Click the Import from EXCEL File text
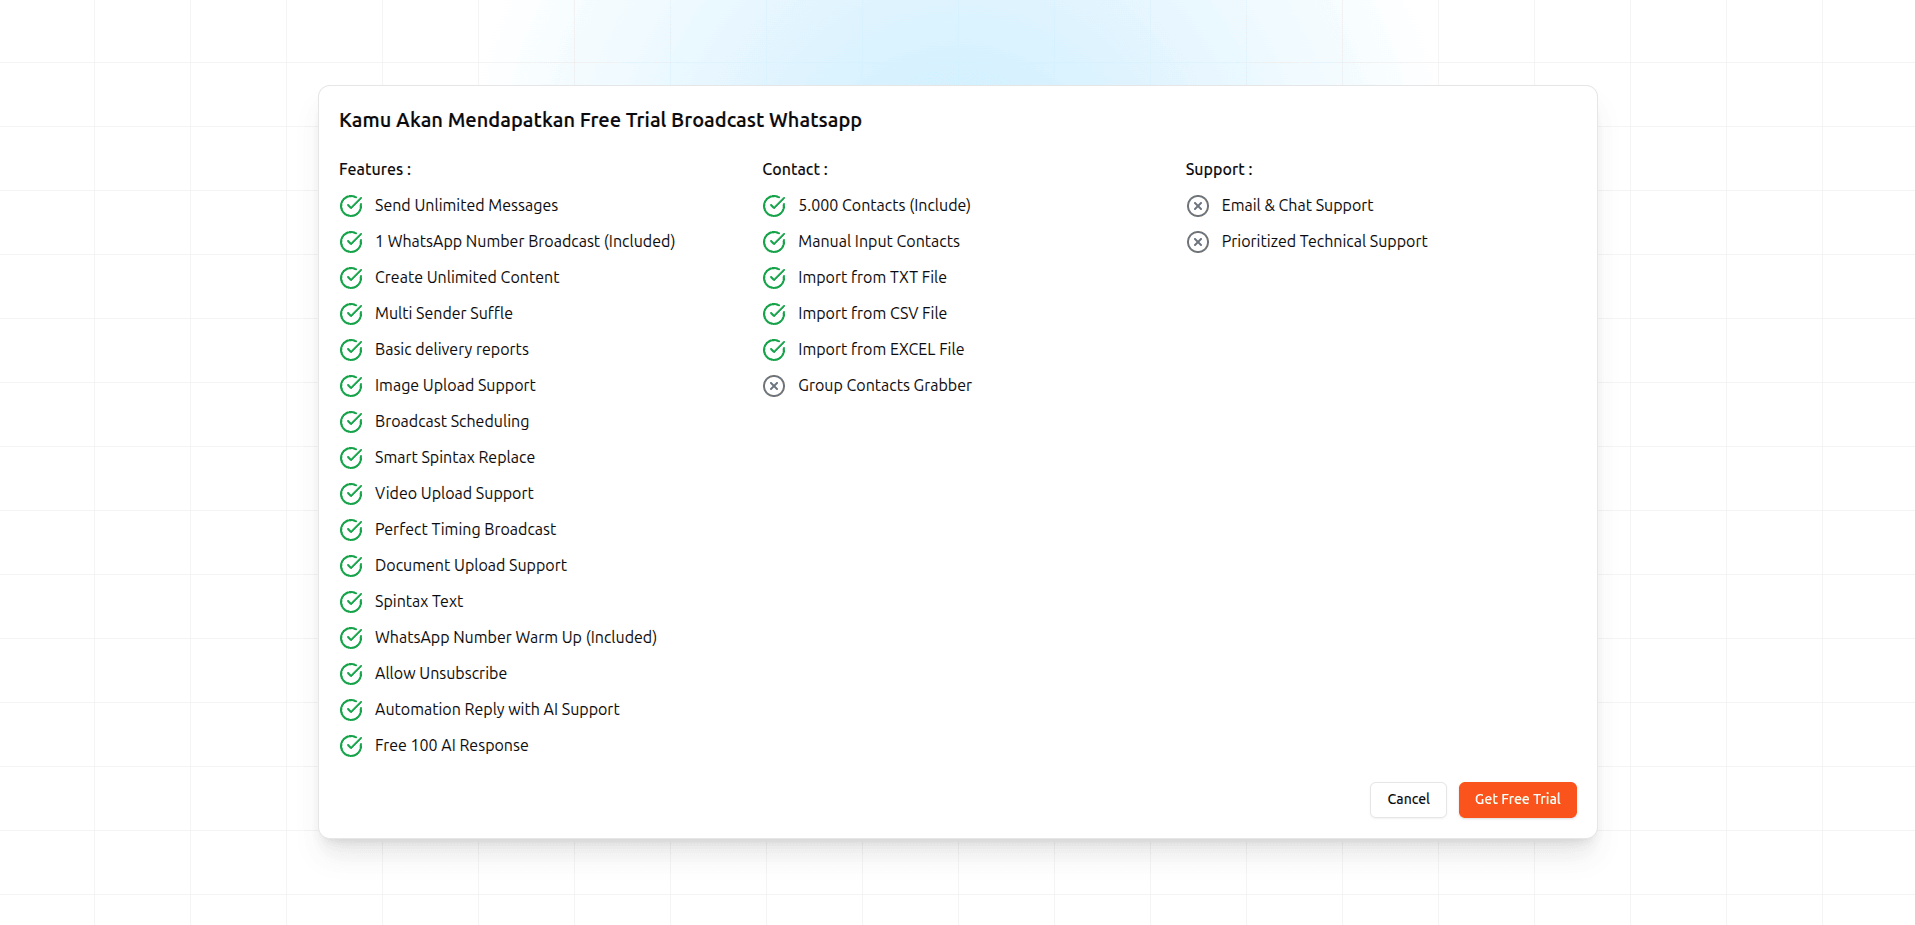Viewport: 1915px width, 925px height. pyautogui.click(x=880, y=349)
